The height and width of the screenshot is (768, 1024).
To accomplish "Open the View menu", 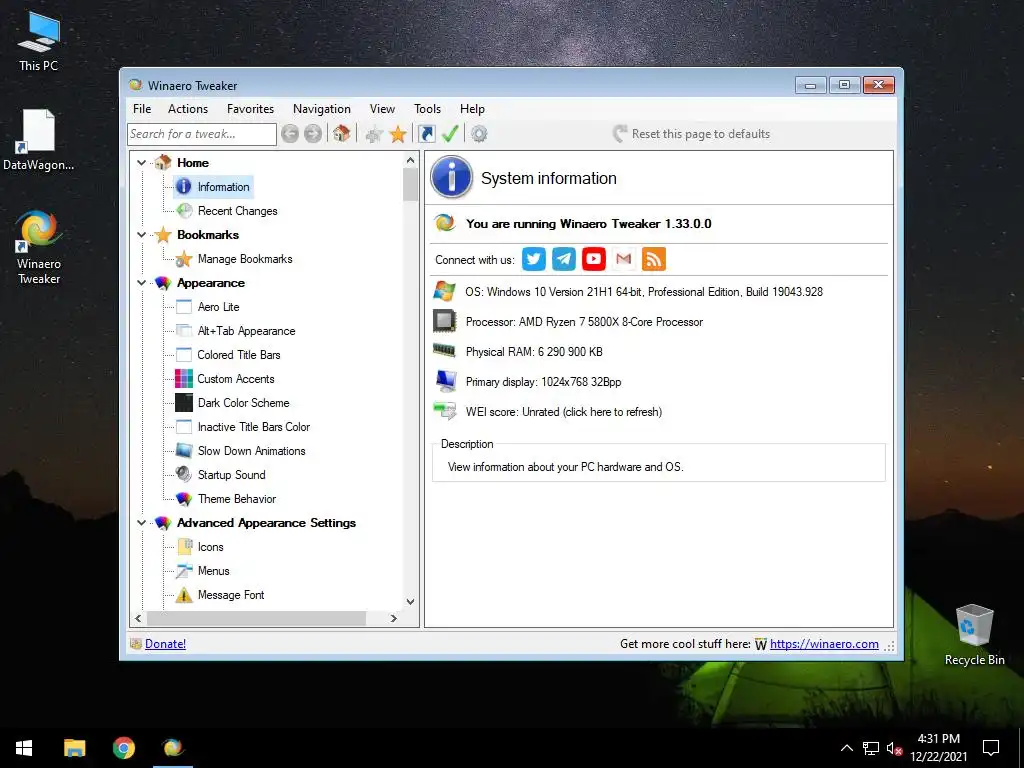I will tap(382, 109).
